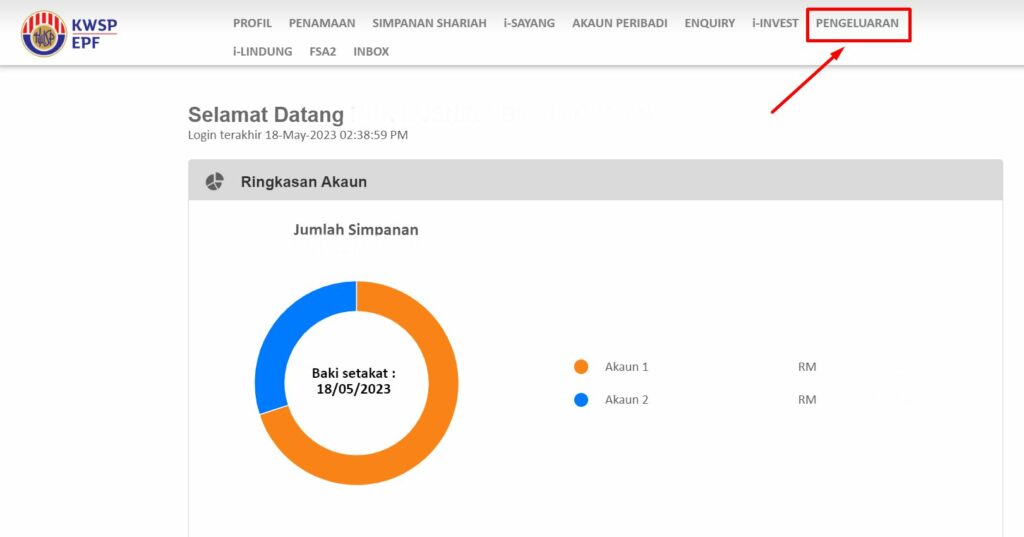This screenshot has width=1024, height=537.
Task: Click the orange Akaun 1 legend dot
Action: click(x=581, y=366)
